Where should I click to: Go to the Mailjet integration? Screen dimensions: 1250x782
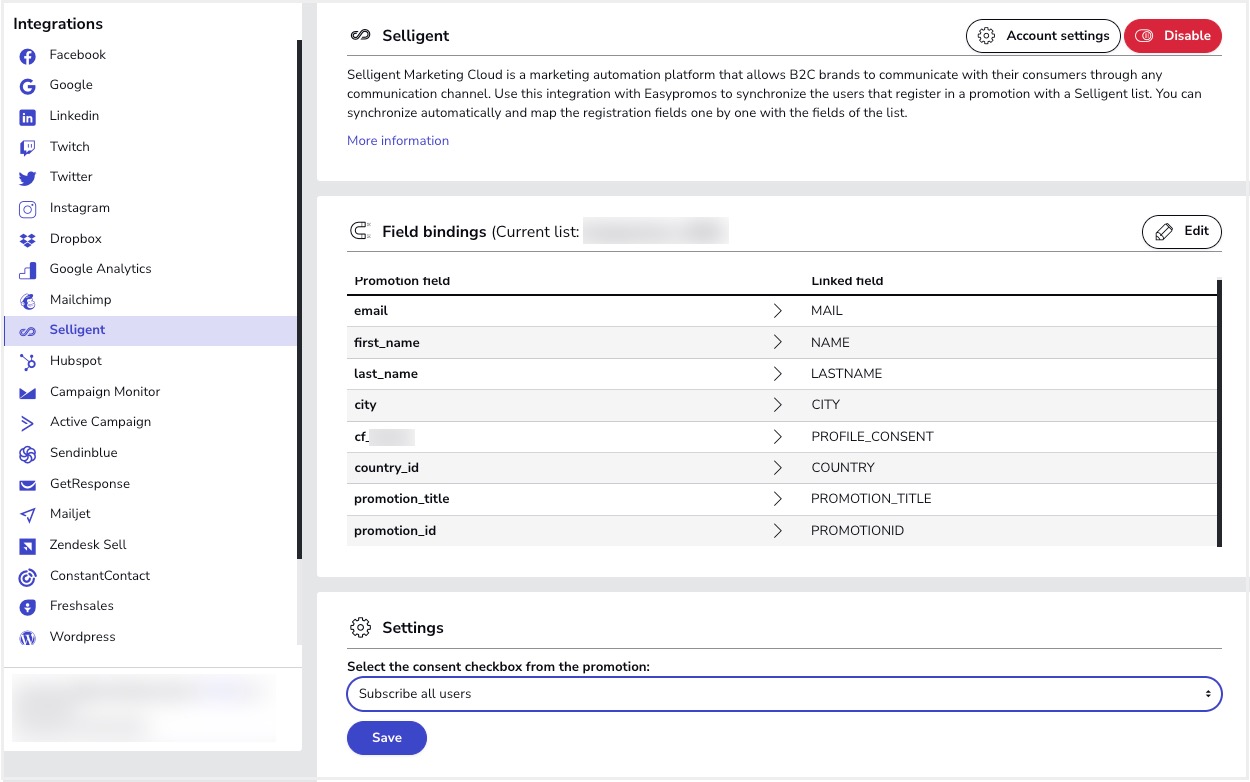pos(70,514)
